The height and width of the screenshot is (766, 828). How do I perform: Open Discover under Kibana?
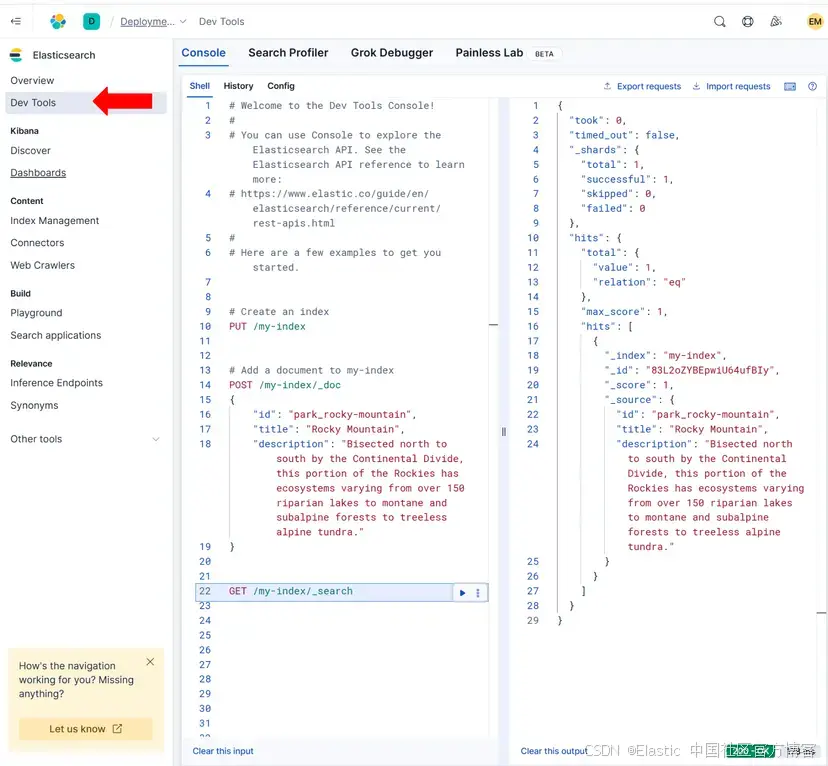coord(31,150)
